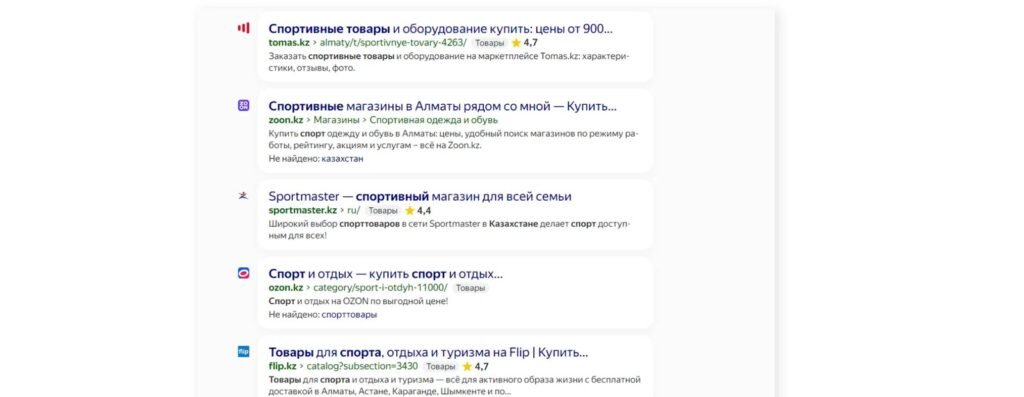Click the tomas.kz red bars favicon
This screenshot has height=397, width=1024.
(244, 27)
